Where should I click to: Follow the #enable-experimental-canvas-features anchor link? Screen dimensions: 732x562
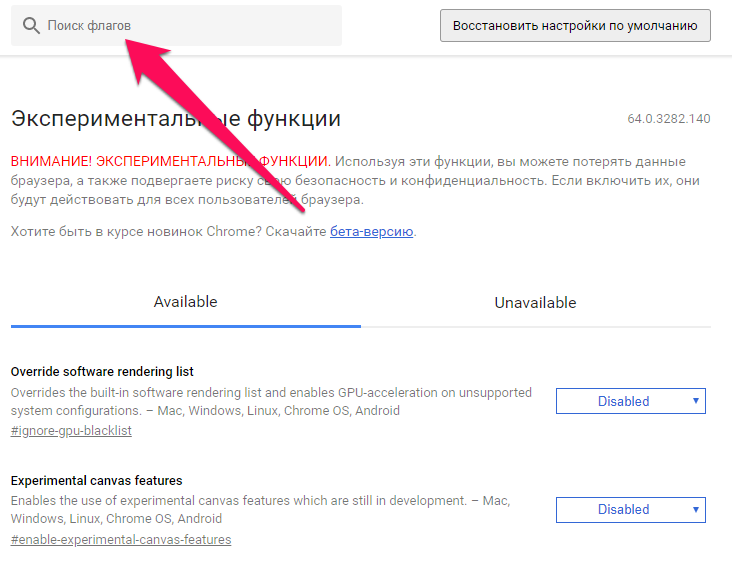coord(121,539)
